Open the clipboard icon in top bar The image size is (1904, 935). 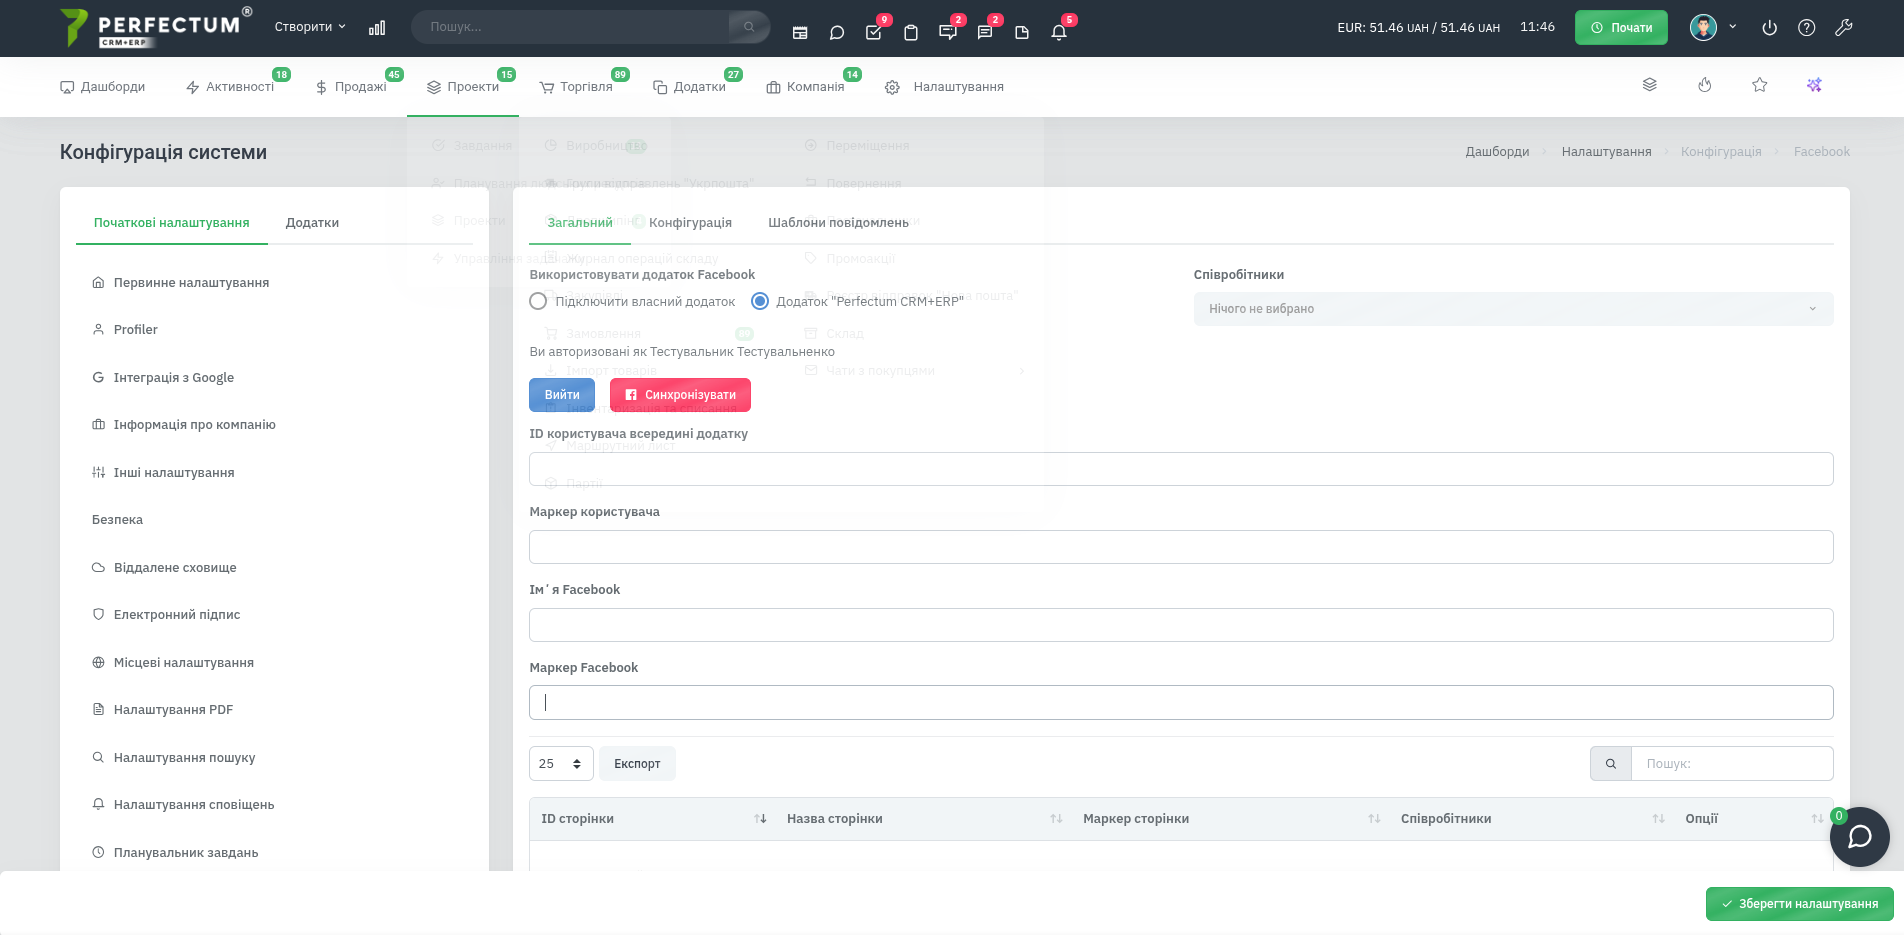[x=911, y=33]
